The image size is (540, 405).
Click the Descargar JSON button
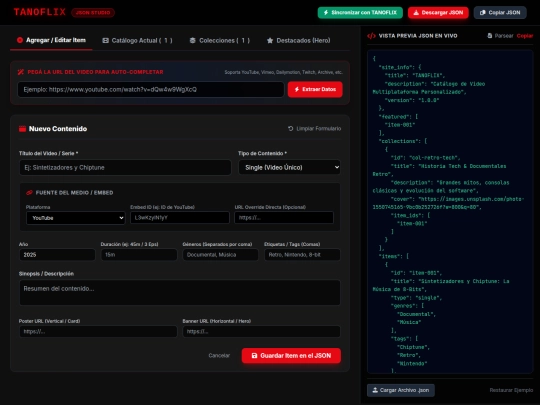point(438,12)
